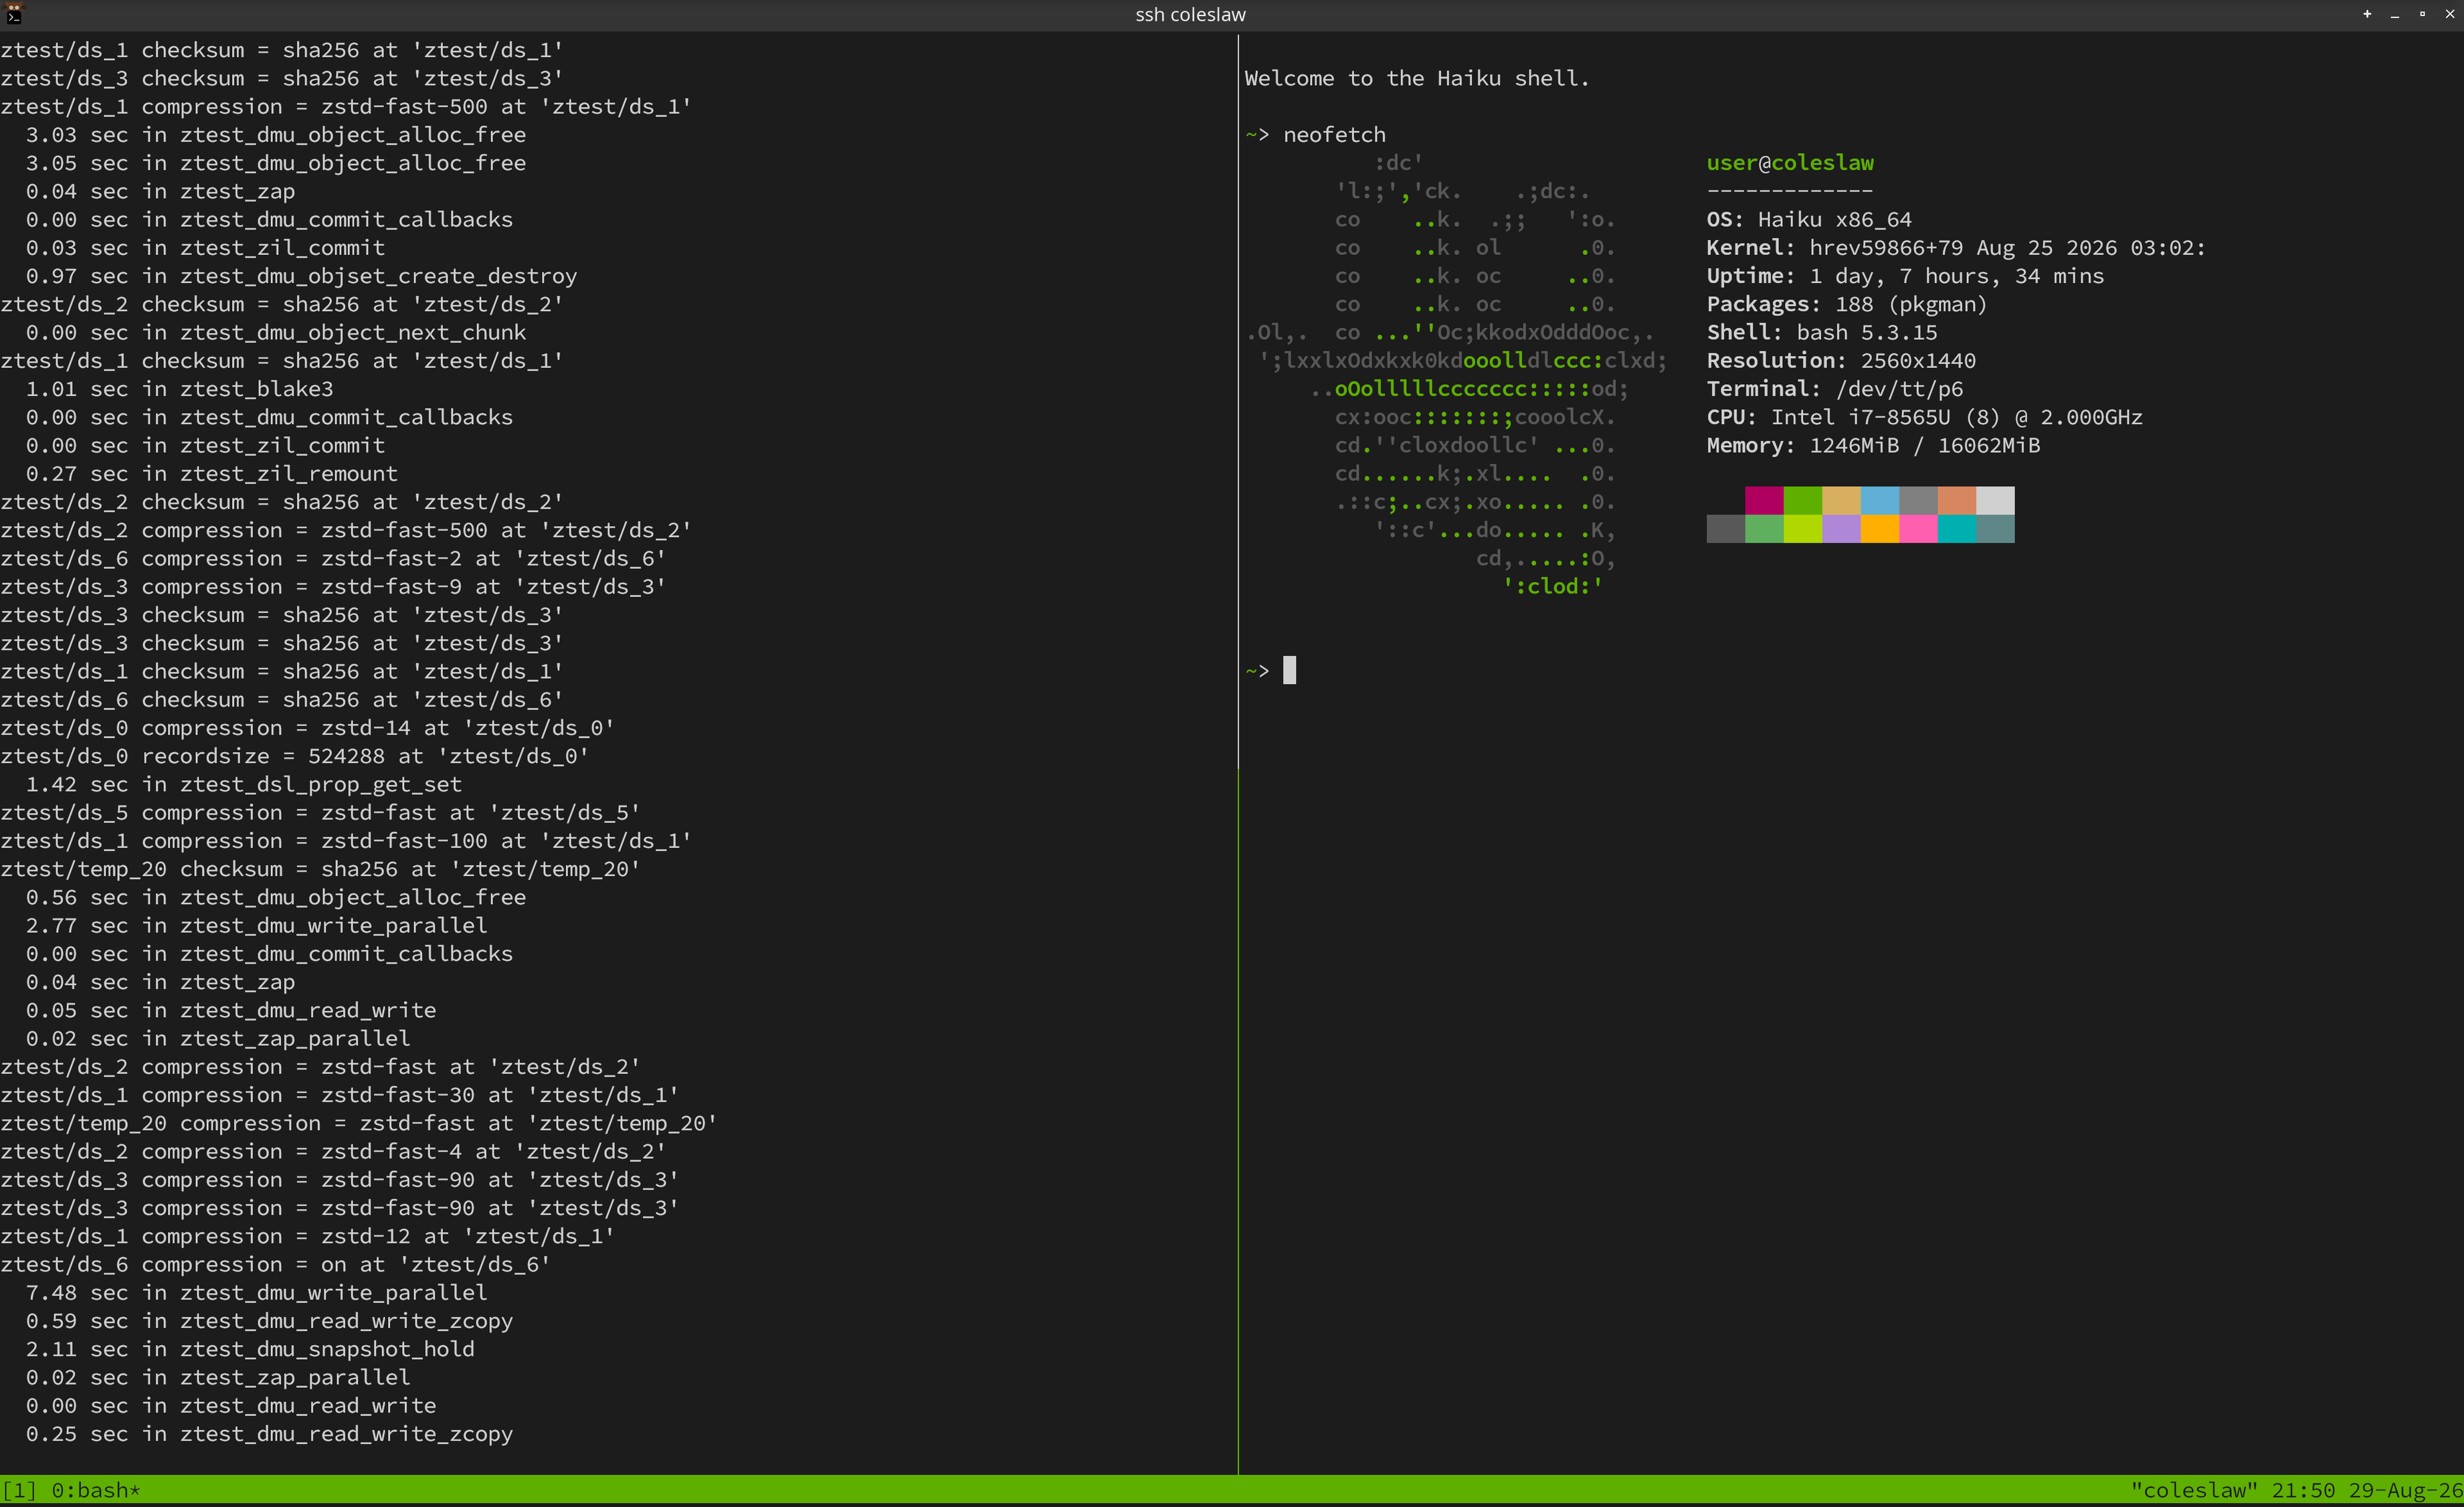The image size is (2464, 1507).
Task: Click the status bar date '29-Aug-26'
Action: [x=2406, y=1490]
